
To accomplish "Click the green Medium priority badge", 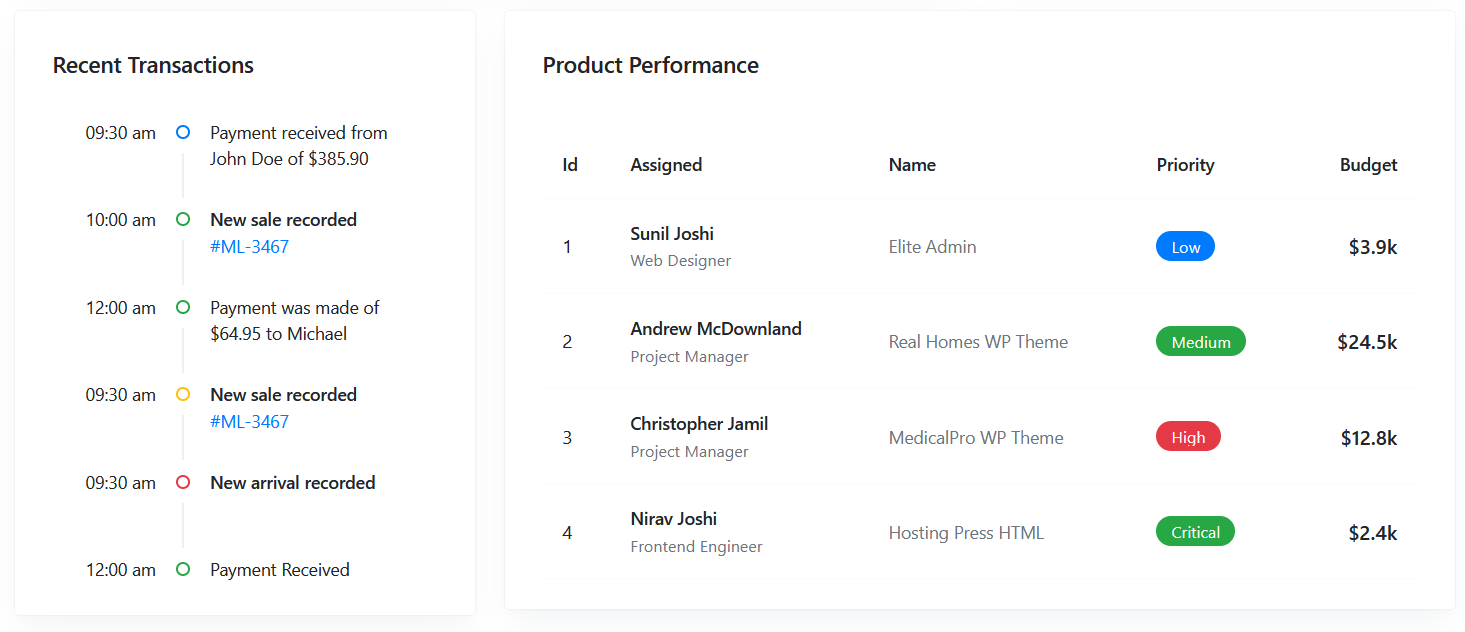I will (x=1200, y=342).
